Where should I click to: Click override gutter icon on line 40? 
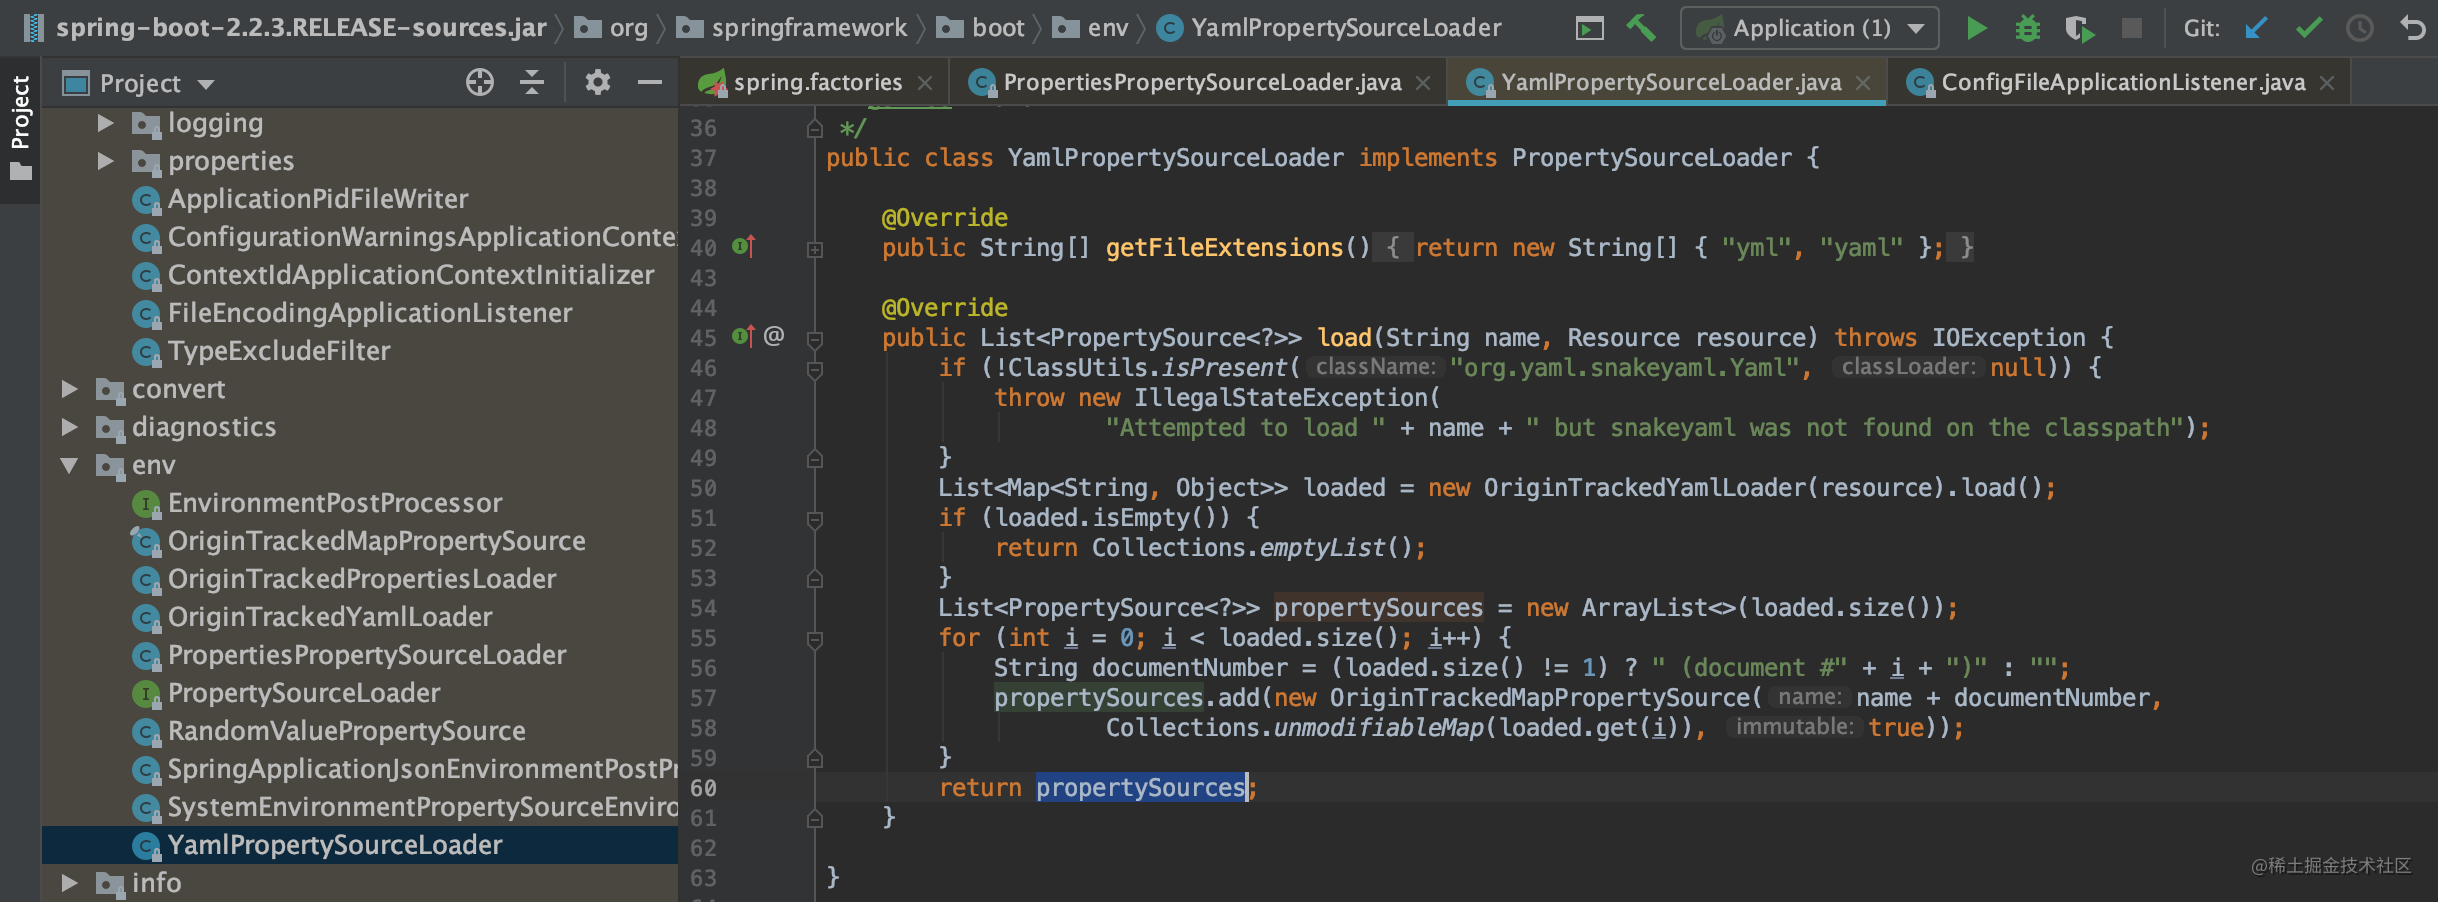coord(743,246)
